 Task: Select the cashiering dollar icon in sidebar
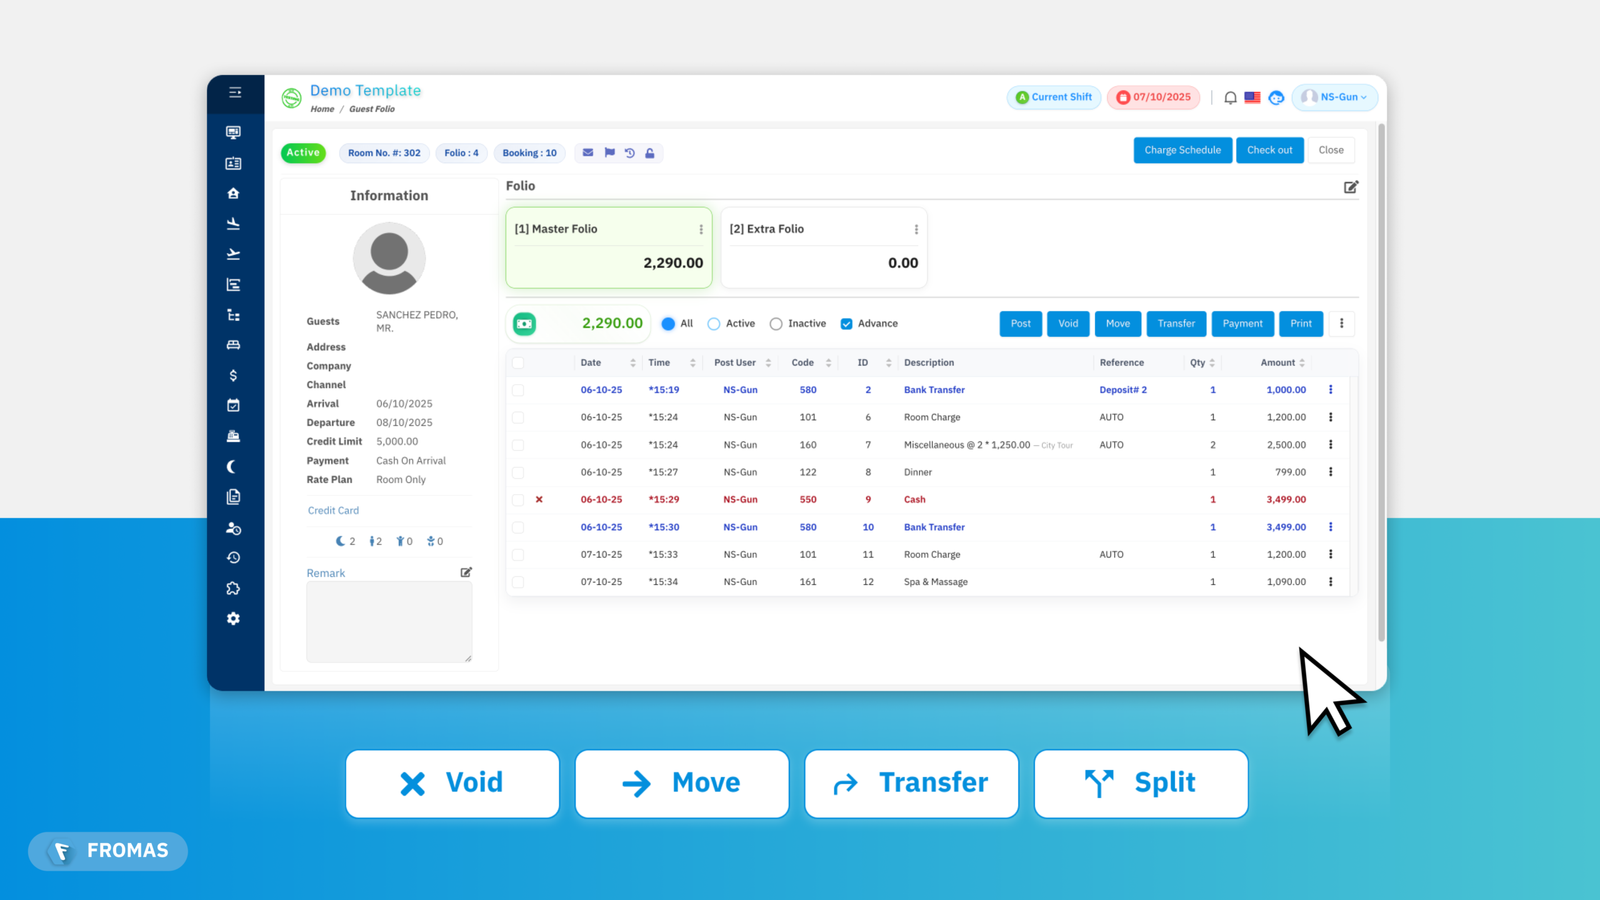tap(233, 375)
